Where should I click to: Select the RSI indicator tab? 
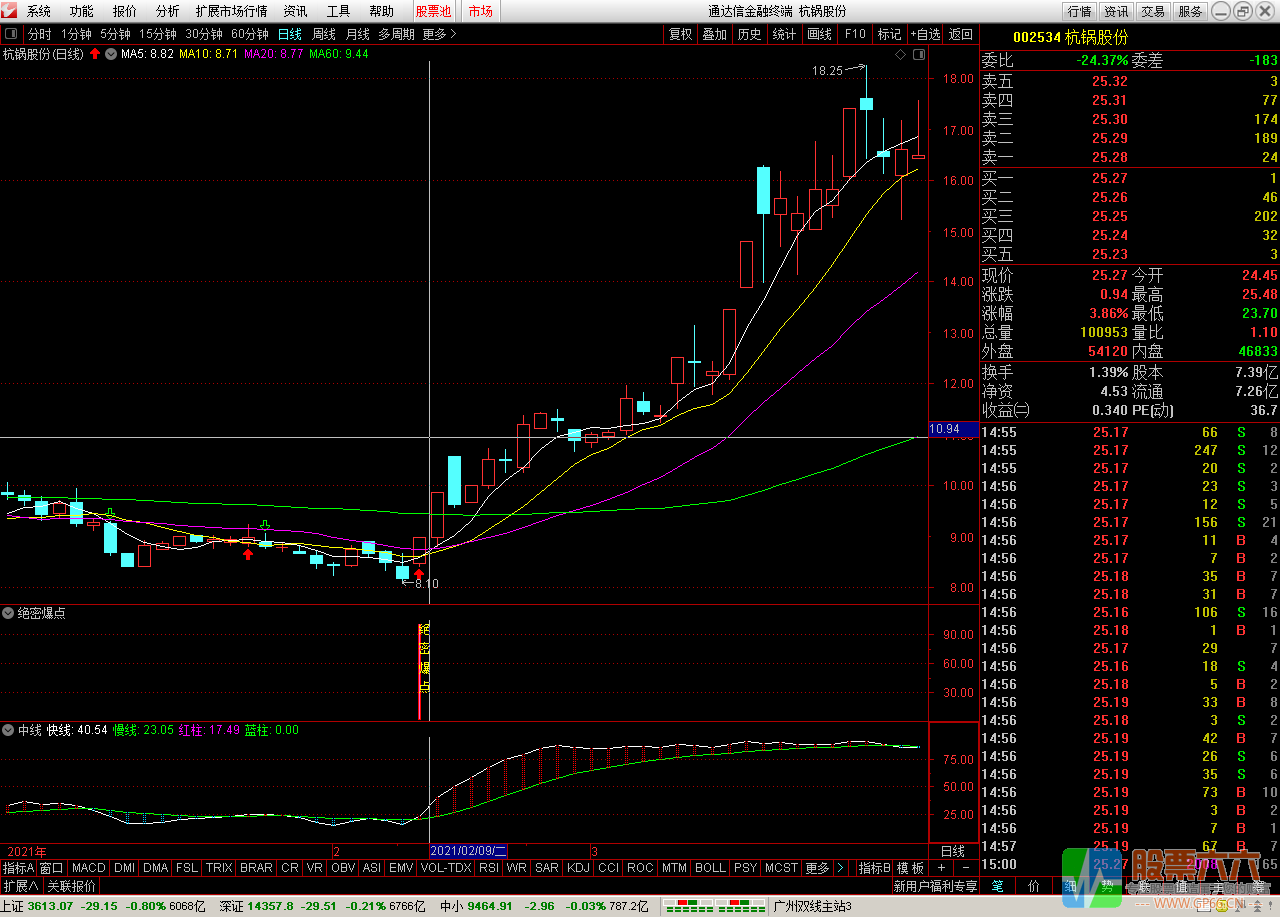489,867
